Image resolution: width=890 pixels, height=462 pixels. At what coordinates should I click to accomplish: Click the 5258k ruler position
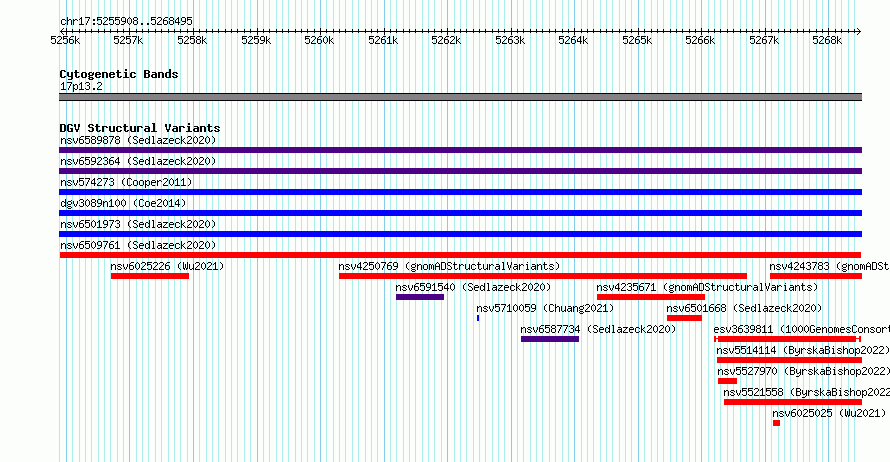192,40
